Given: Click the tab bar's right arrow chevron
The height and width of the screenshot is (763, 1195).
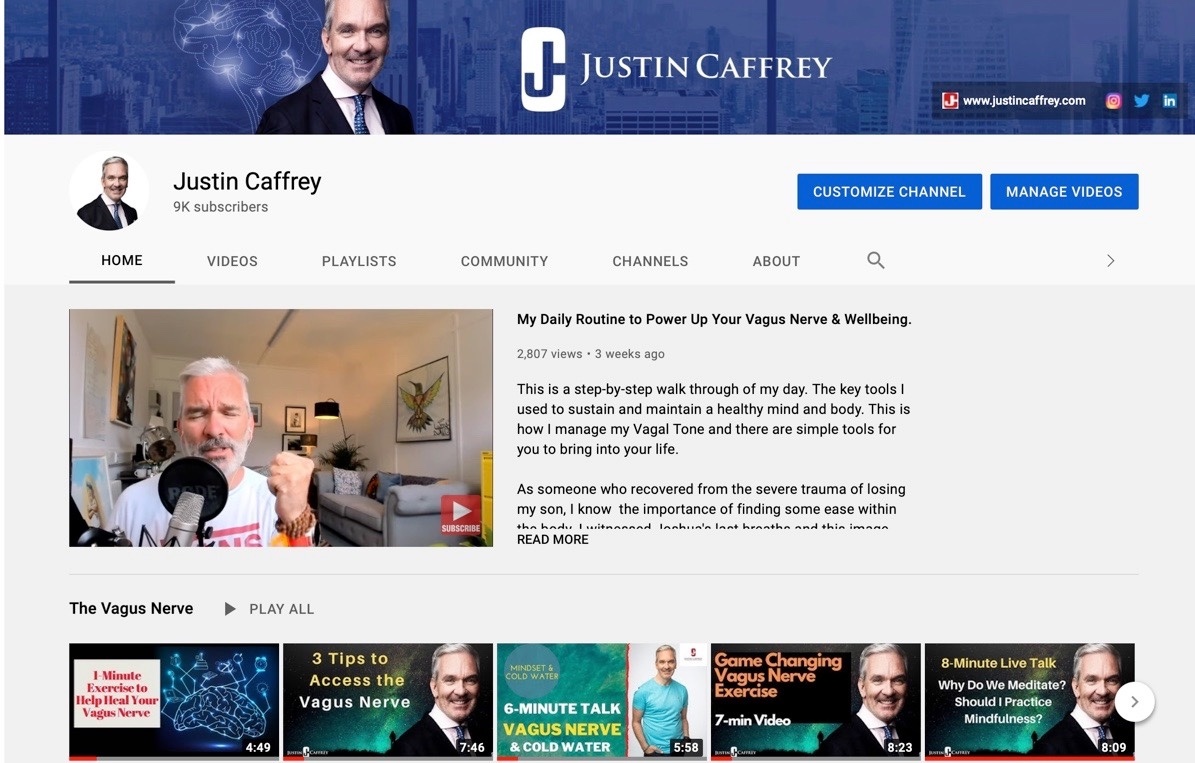Looking at the screenshot, I should pyautogui.click(x=1110, y=261).
